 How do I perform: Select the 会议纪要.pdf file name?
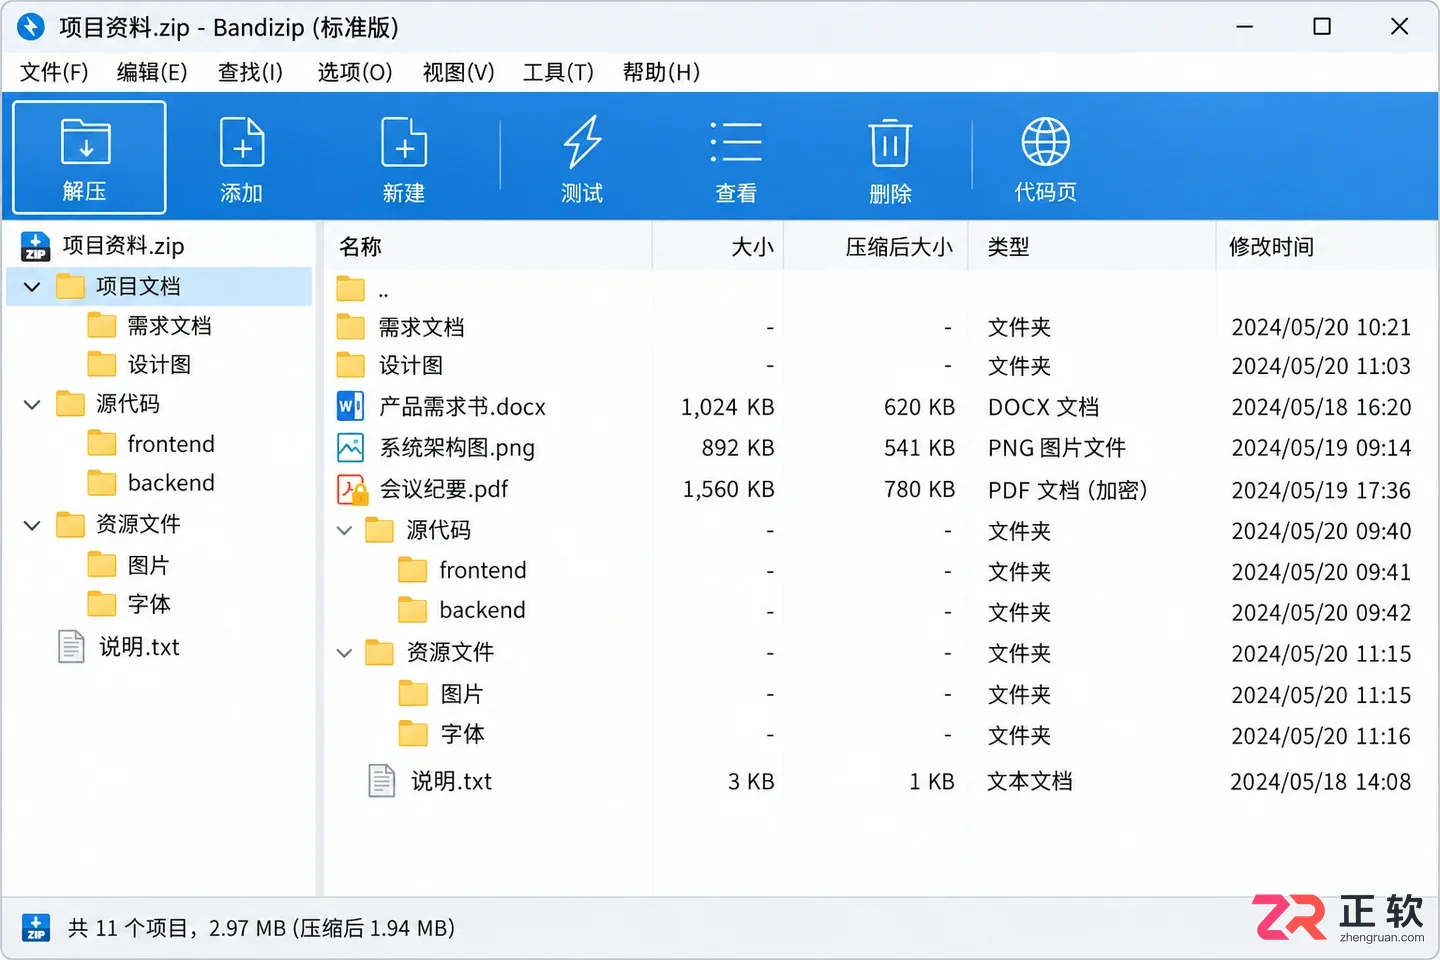(x=443, y=489)
